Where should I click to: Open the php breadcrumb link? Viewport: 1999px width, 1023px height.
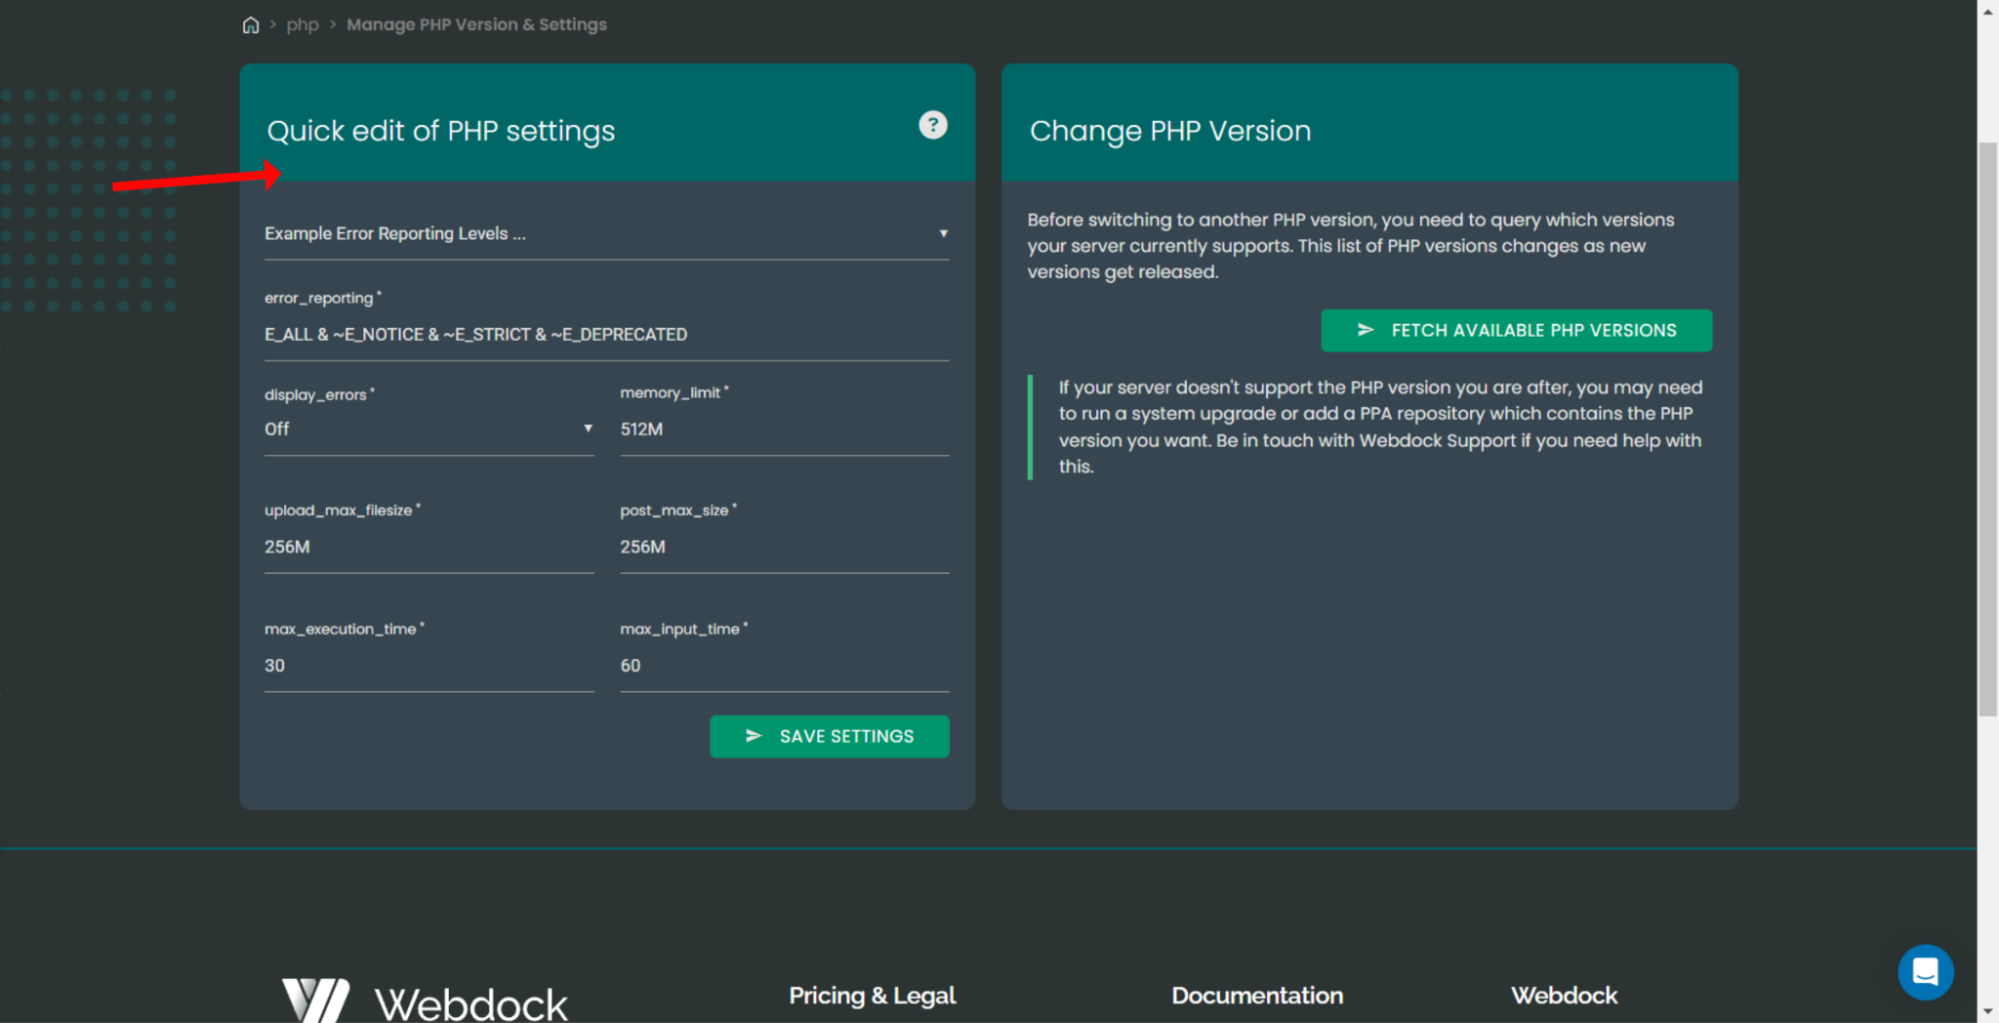[302, 25]
